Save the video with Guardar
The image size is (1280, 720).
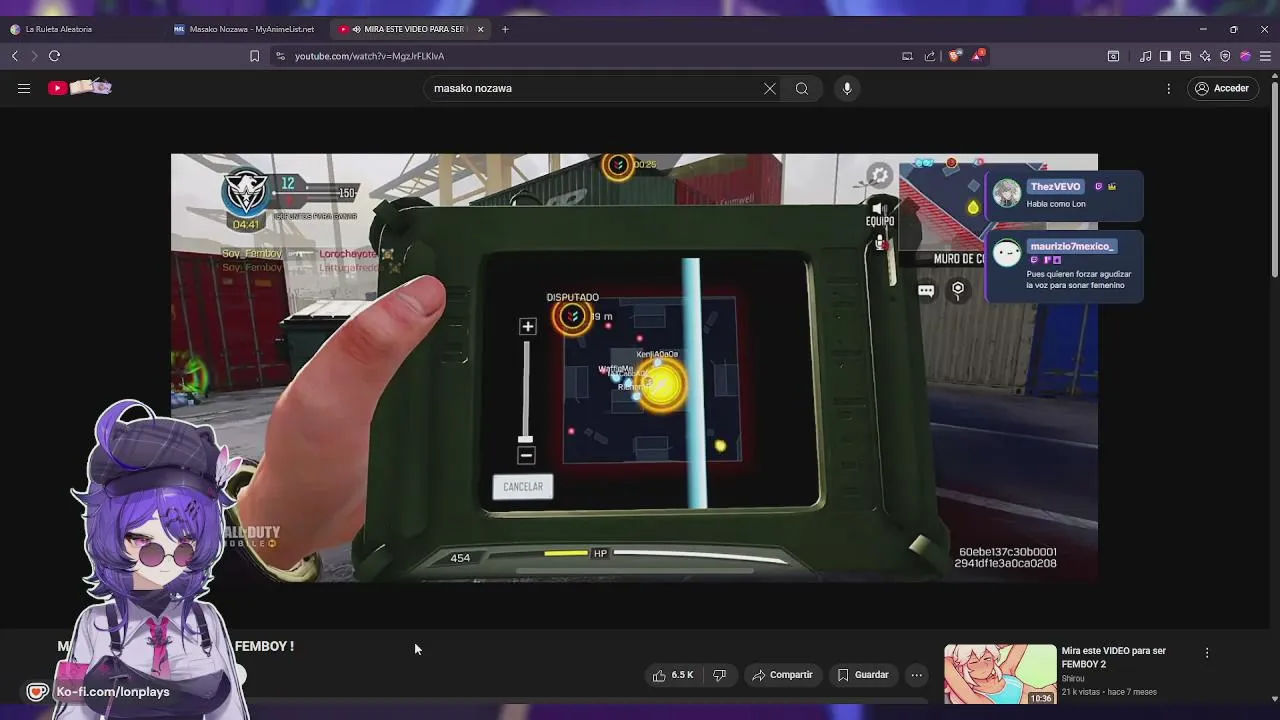pyautogui.click(x=862, y=675)
